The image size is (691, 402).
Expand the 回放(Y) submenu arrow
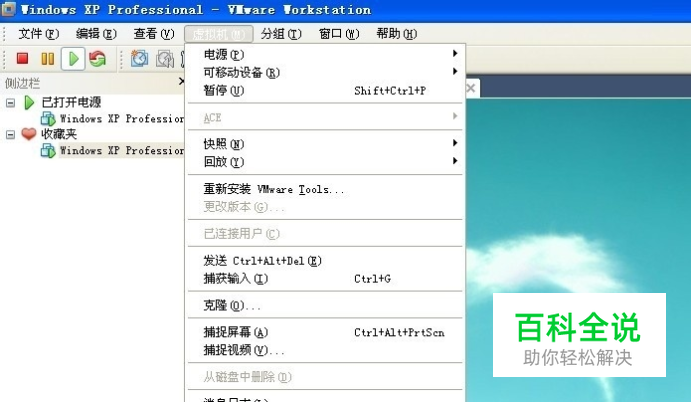click(x=455, y=161)
